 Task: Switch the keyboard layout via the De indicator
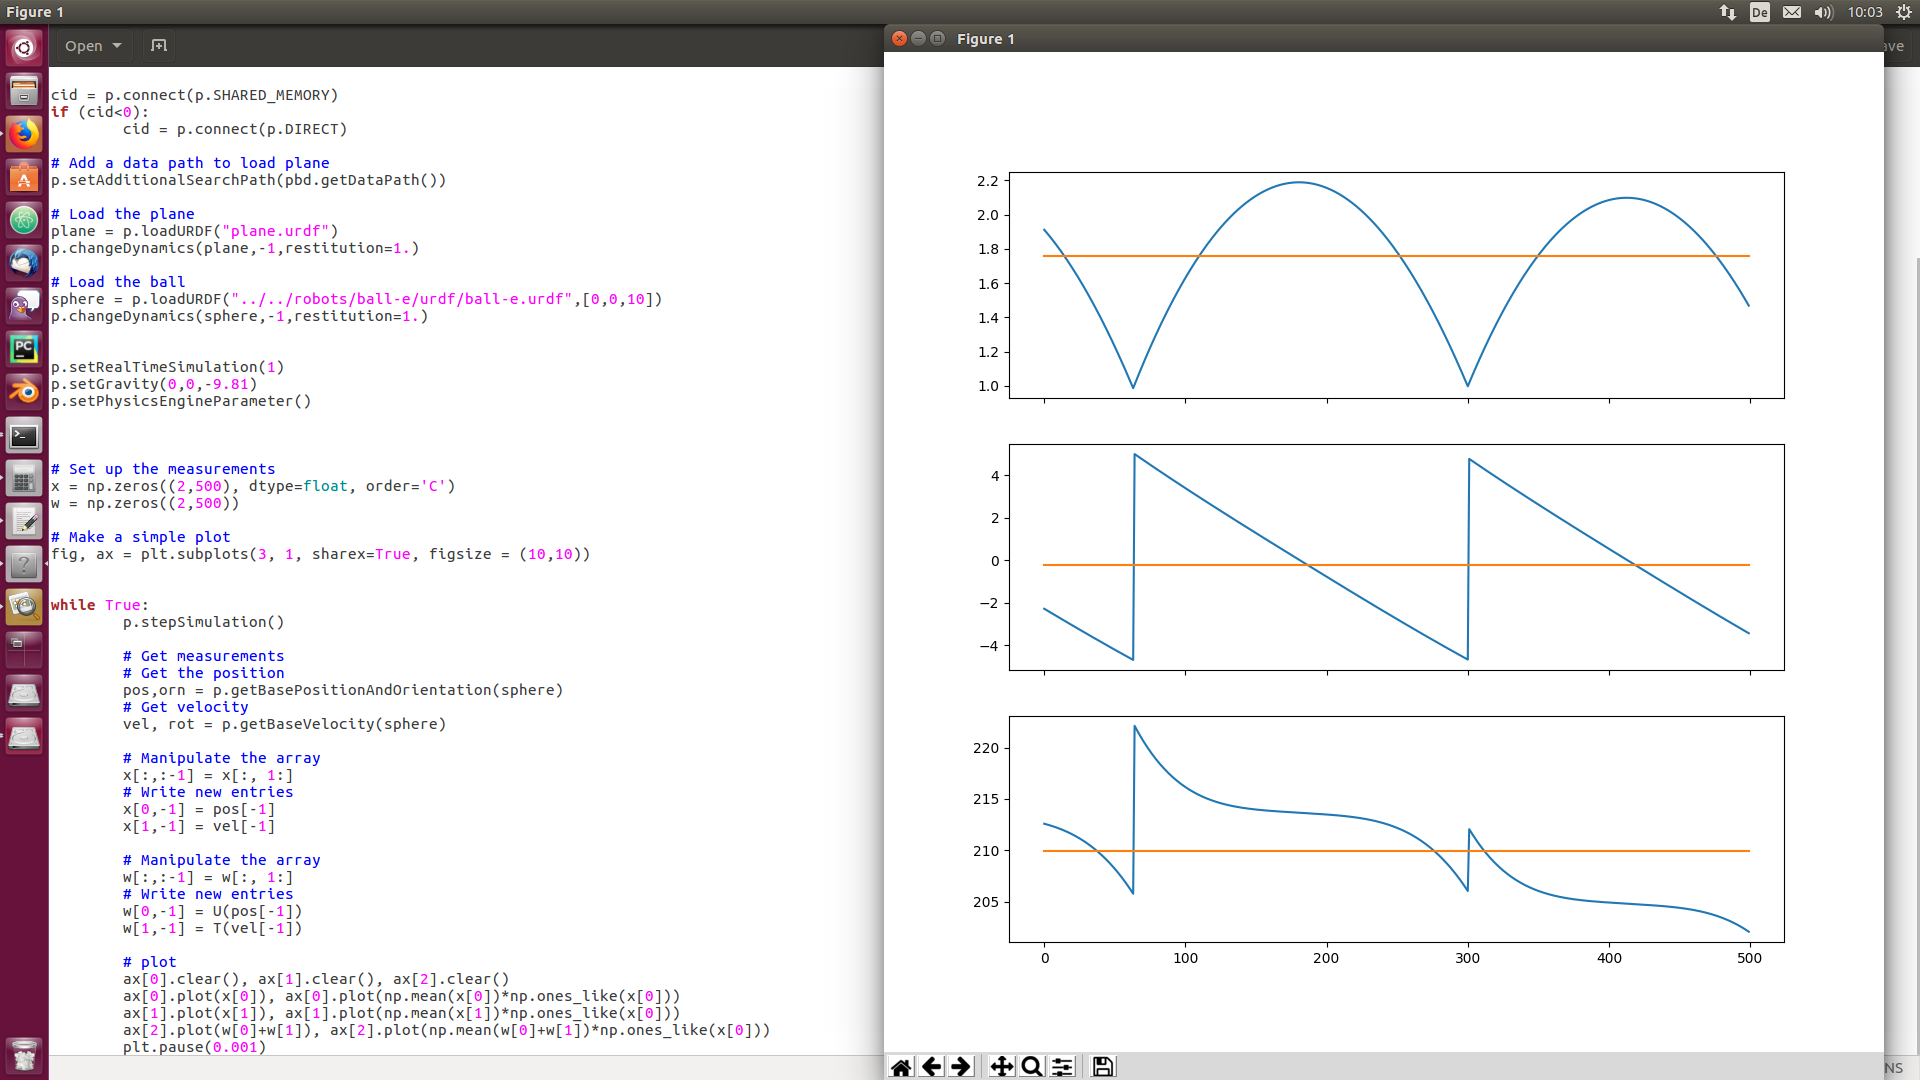(1759, 12)
